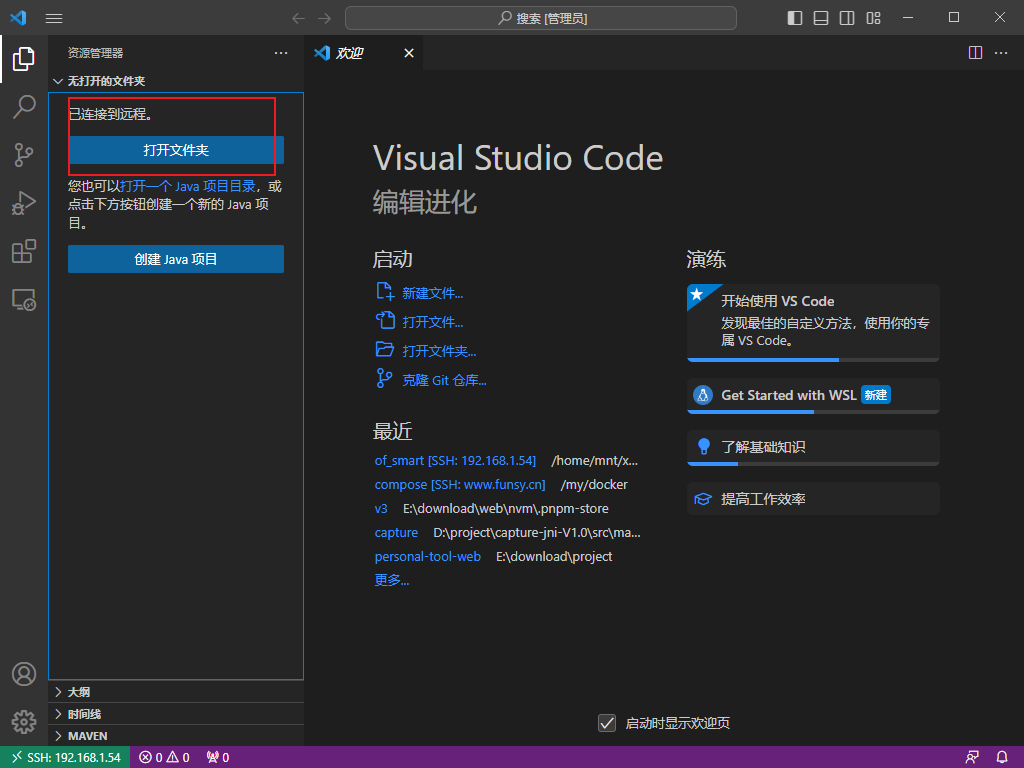The image size is (1024, 768).
Task: Open the Source Control view icon
Action: [x=24, y=155]
